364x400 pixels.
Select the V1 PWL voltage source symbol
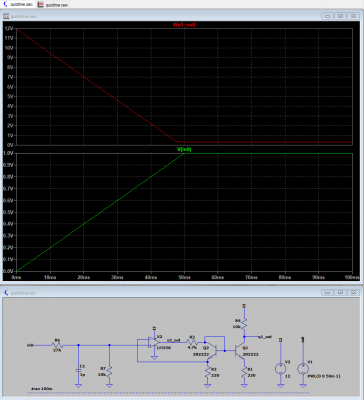[x=303, y=369]
